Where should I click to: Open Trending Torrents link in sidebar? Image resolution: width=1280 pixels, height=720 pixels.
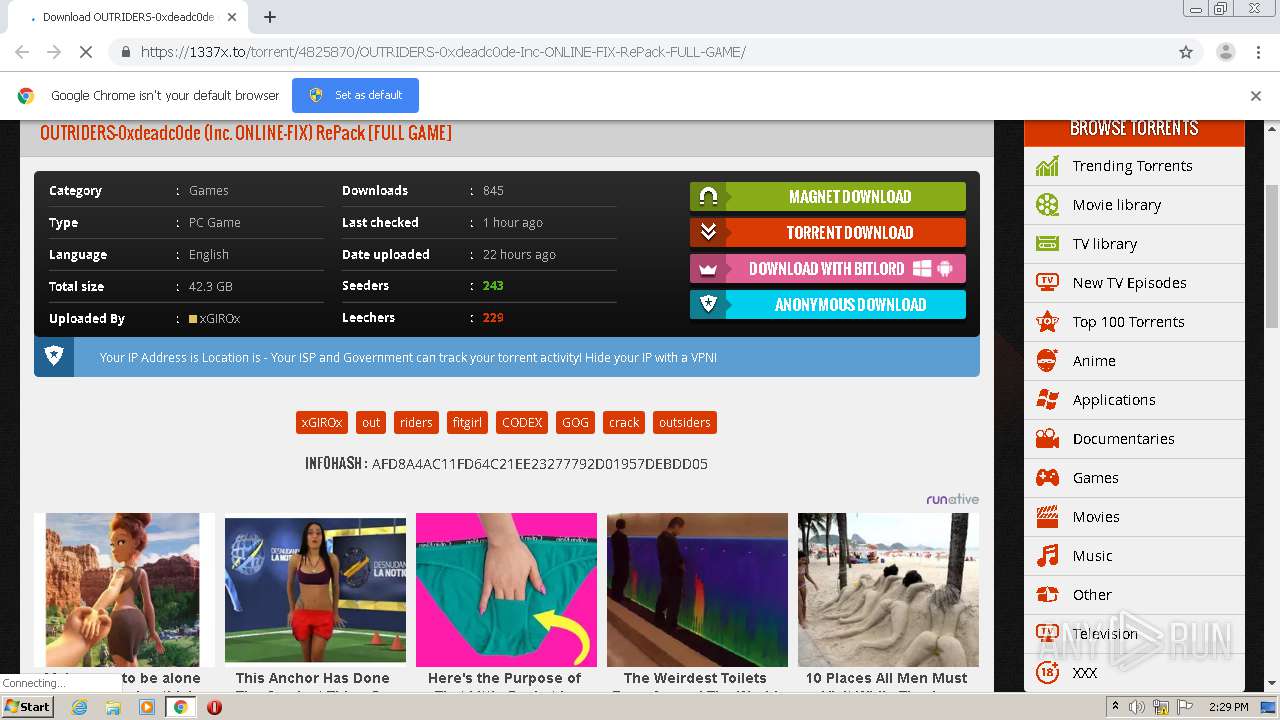[x=1132, y=166]
